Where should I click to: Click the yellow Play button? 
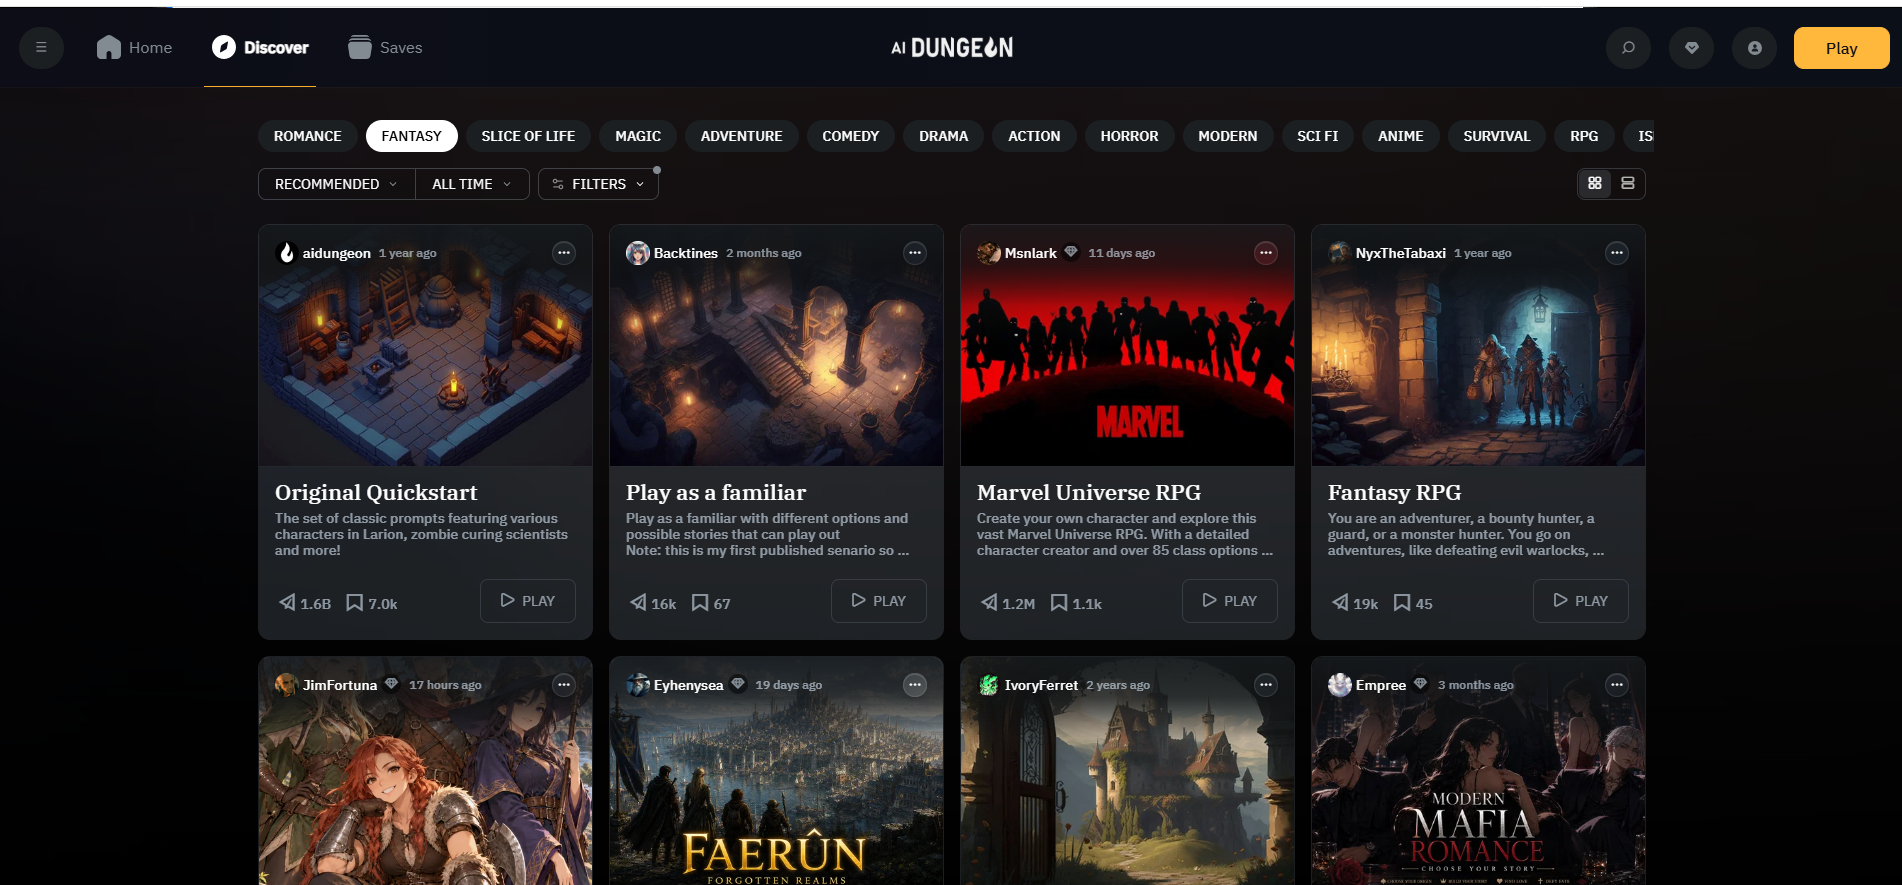(x=1841, y=48)
